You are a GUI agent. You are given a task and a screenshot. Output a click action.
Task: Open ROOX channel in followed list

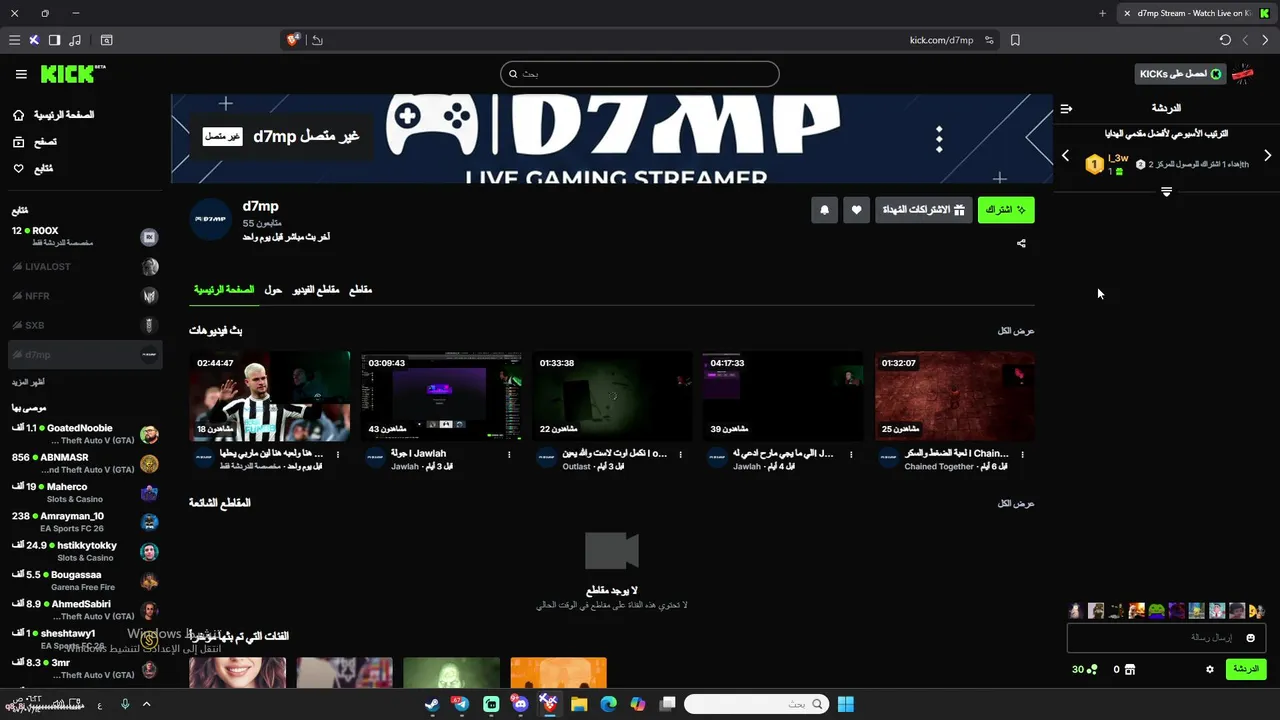pos(84,236)
